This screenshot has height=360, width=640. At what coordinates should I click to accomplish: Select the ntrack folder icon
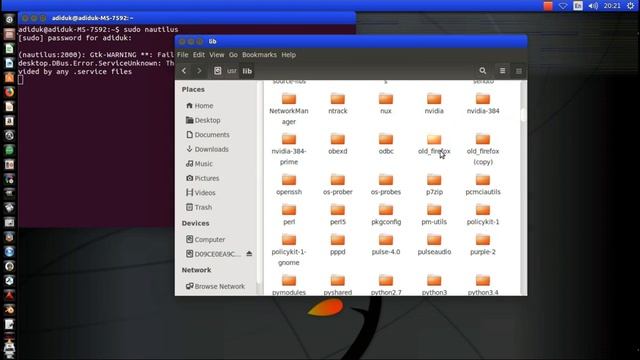(x=338, y=99)
